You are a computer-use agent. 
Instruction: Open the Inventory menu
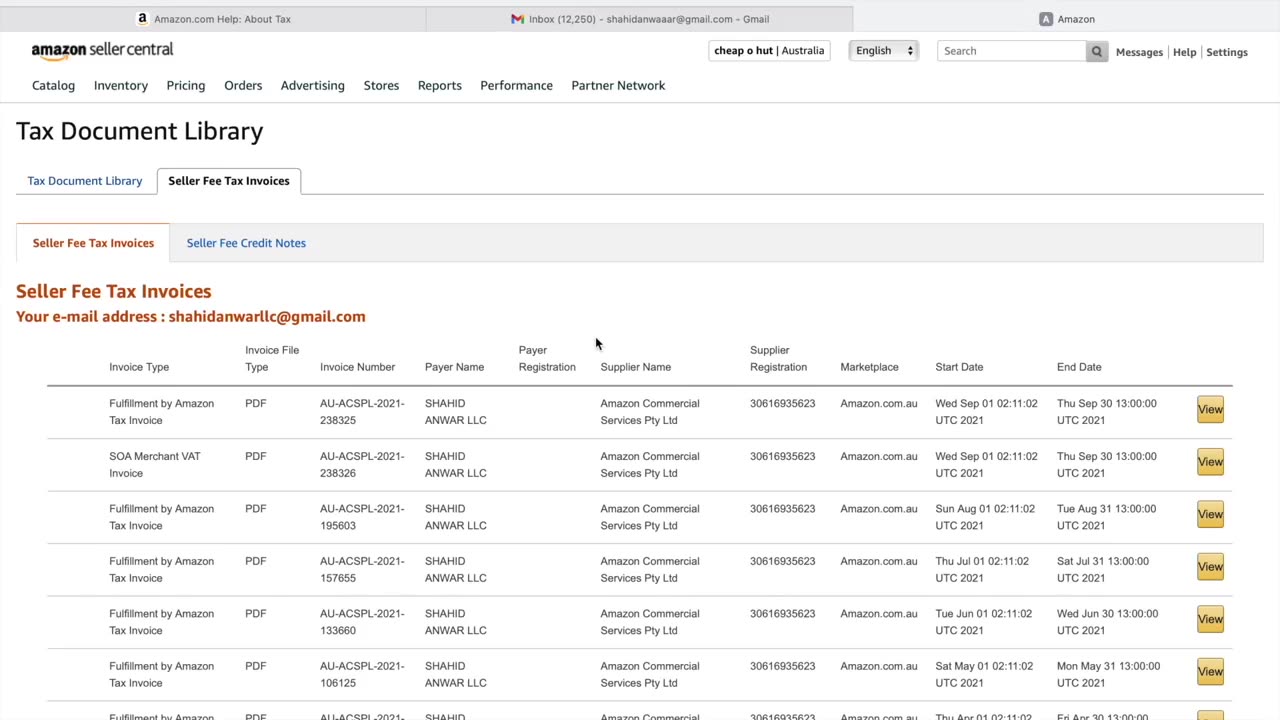[121, 85]
